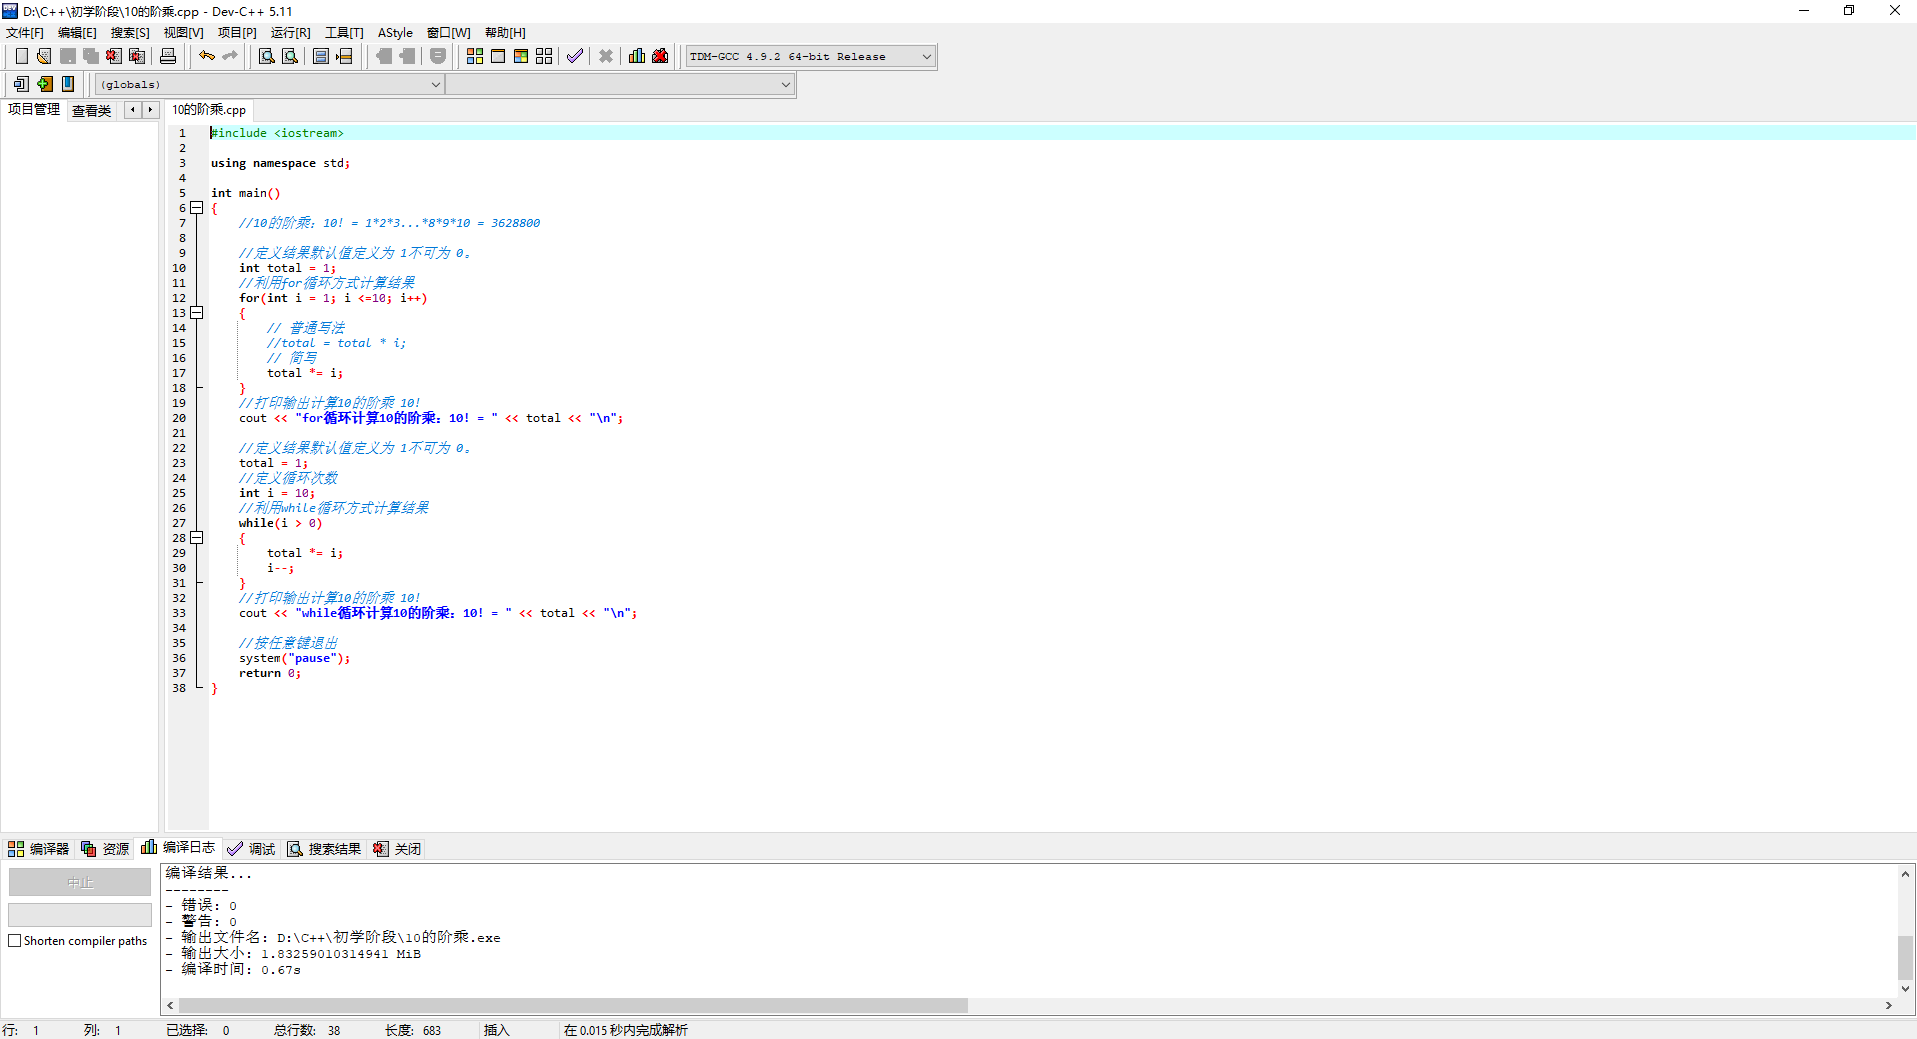Click the Replace icon
Viewport: 1917px width, 1039px height.
(290, 56)
